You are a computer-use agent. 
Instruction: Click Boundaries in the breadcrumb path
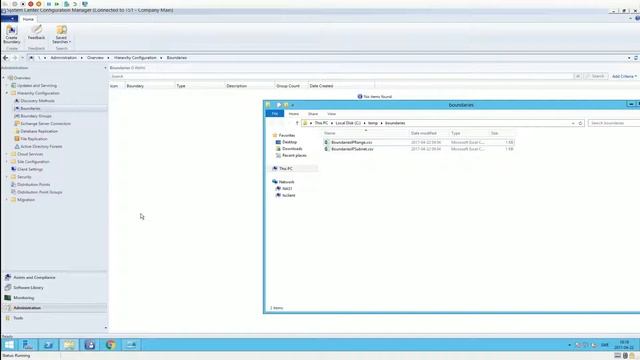(x=177, y=58)
